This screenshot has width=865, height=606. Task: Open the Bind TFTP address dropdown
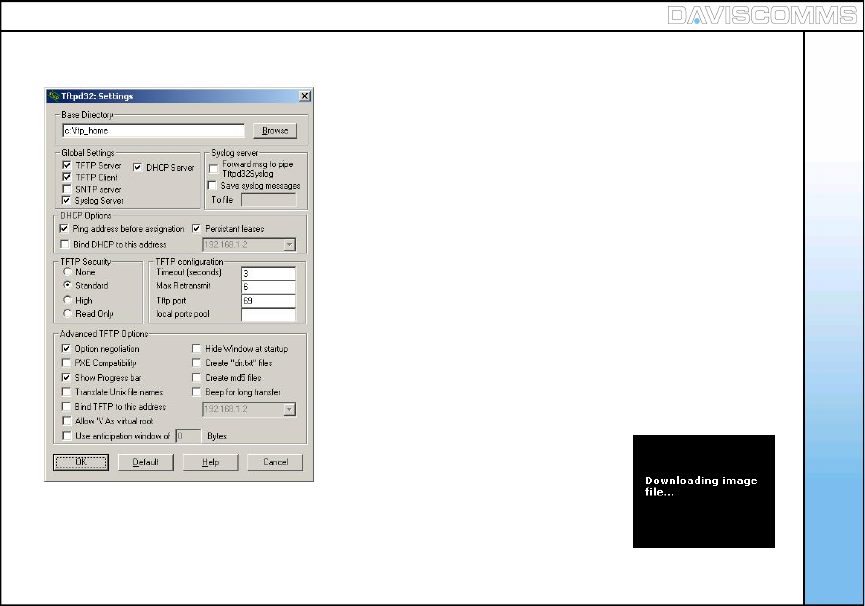pos(289,408)
